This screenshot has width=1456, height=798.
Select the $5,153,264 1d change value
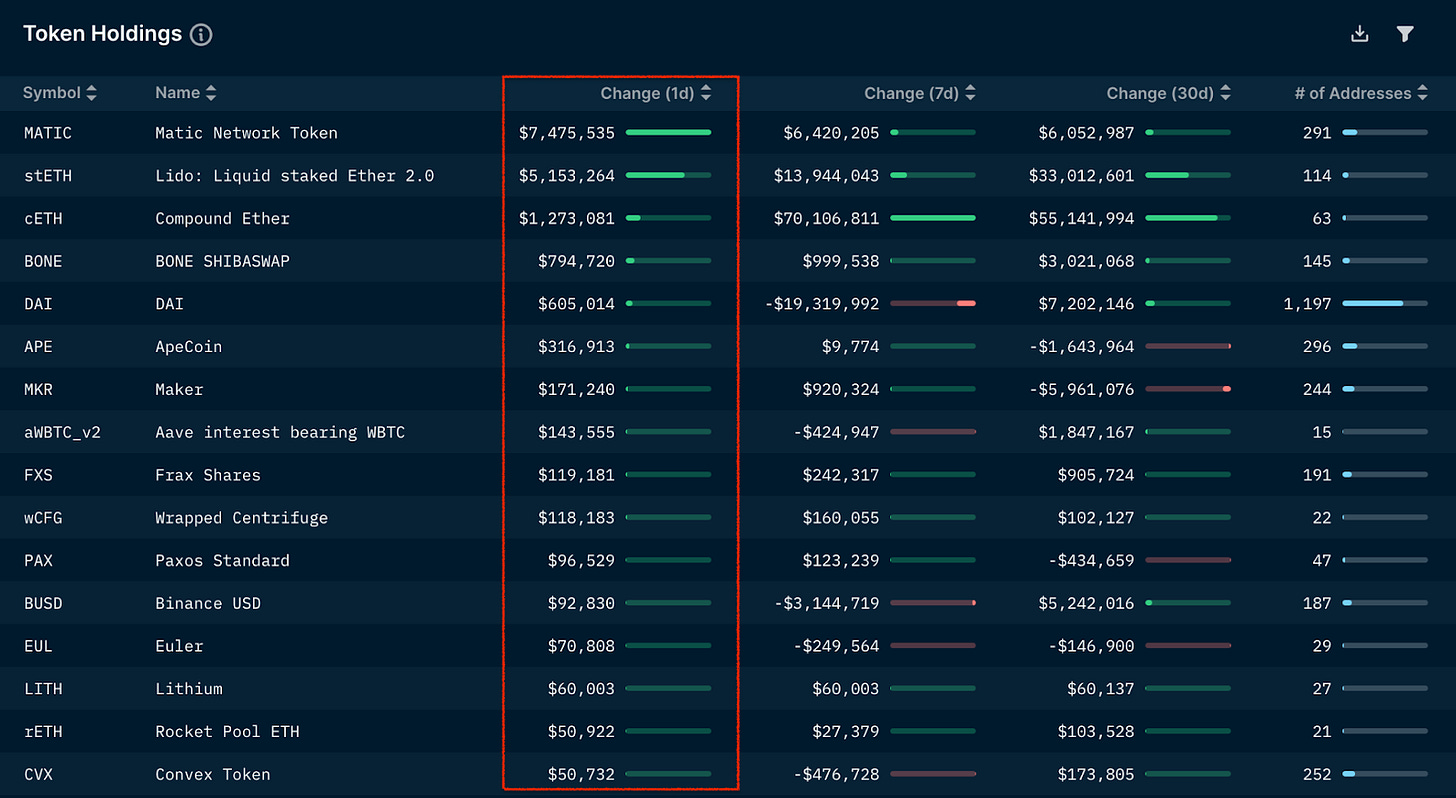(x=567, y=176)
